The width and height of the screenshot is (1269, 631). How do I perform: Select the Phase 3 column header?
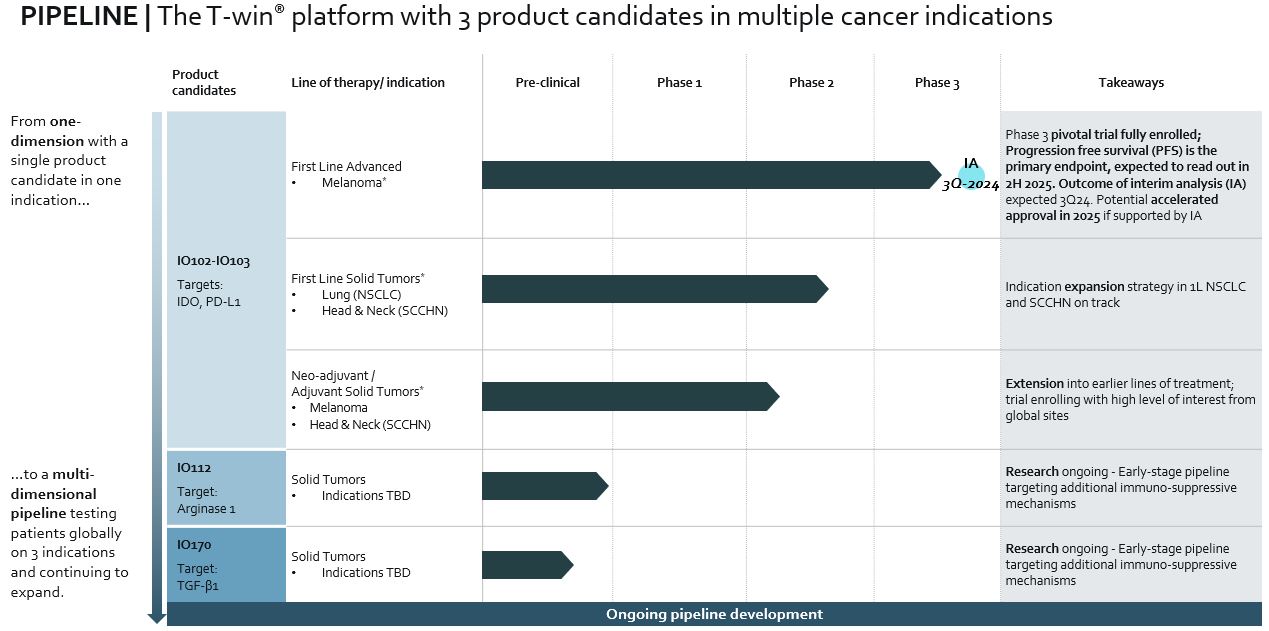click(x=937, y=83)
